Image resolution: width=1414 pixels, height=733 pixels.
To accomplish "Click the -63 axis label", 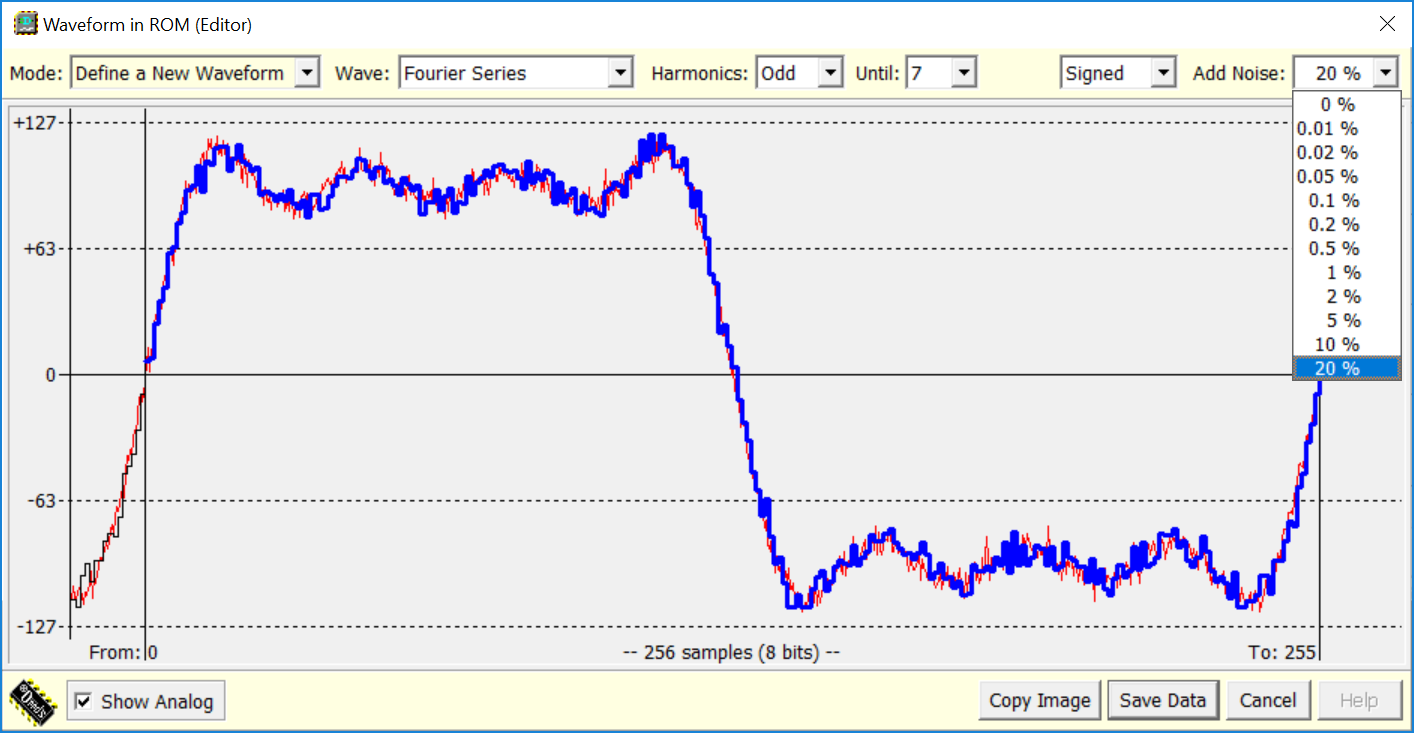I will coord(42,500).
